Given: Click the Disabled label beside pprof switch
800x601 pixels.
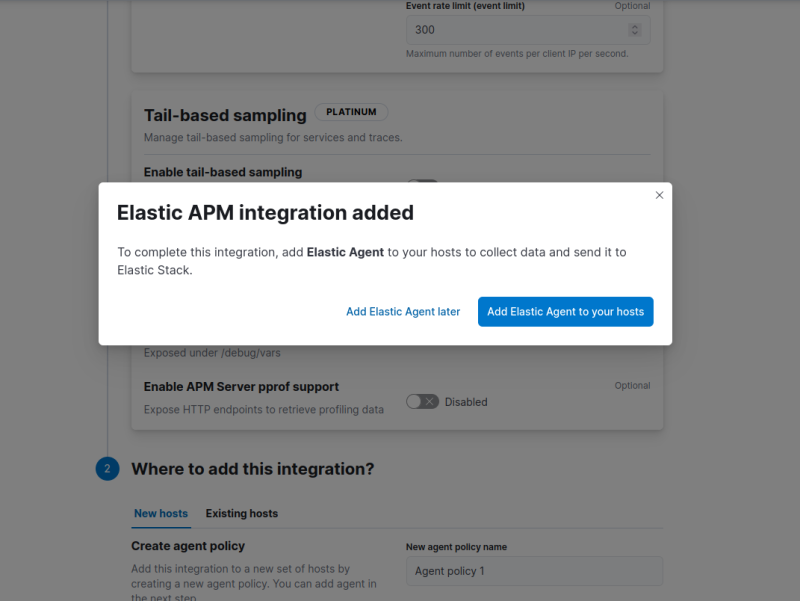Looking at the screenshot, I should pos(466,402).
